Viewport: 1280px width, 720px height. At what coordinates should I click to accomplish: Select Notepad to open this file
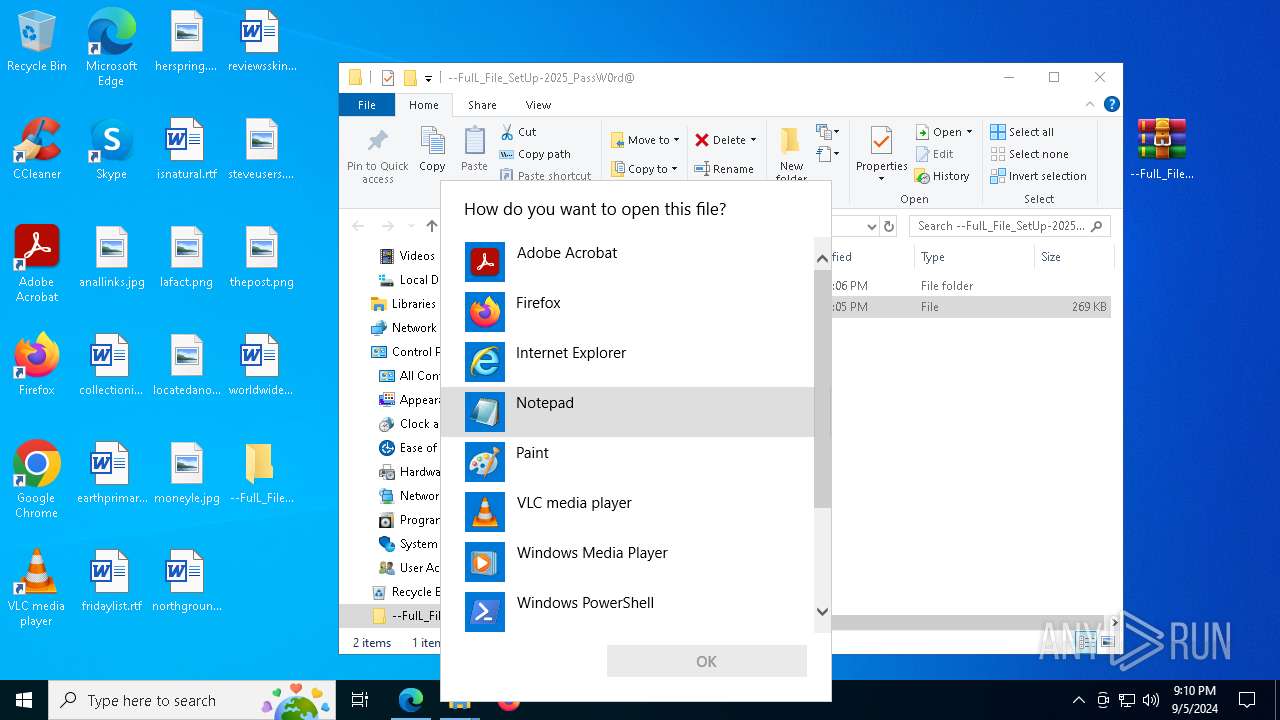pyautogui.click(x=627, y=412)
